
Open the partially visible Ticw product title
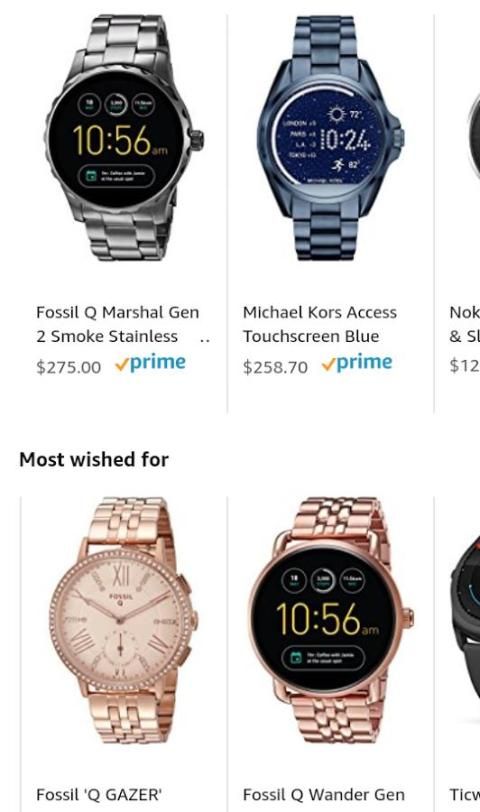tap(464, 794)
